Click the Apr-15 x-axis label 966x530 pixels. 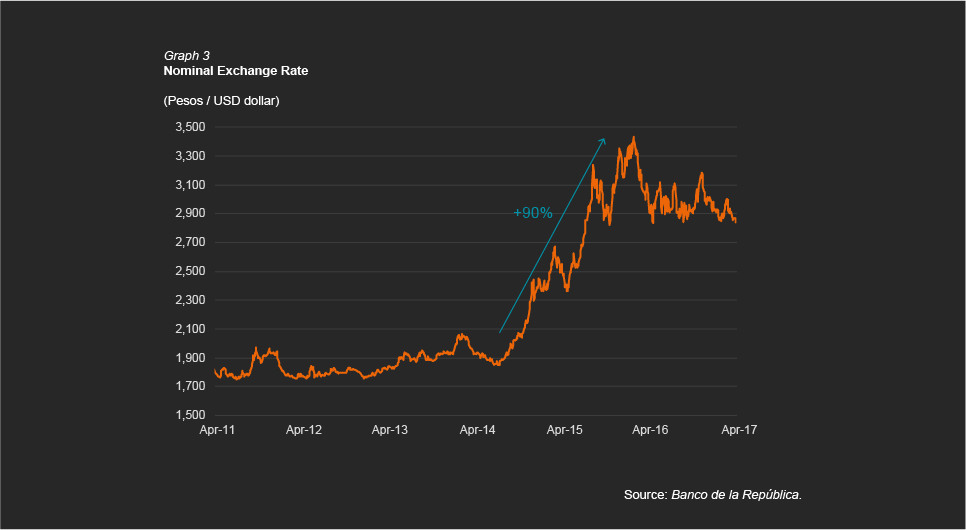tap(564, 430)
